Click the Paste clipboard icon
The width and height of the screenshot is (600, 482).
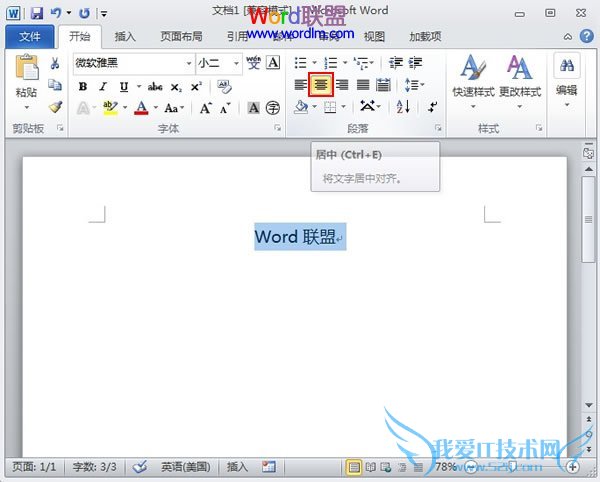[x=27, y=67]
